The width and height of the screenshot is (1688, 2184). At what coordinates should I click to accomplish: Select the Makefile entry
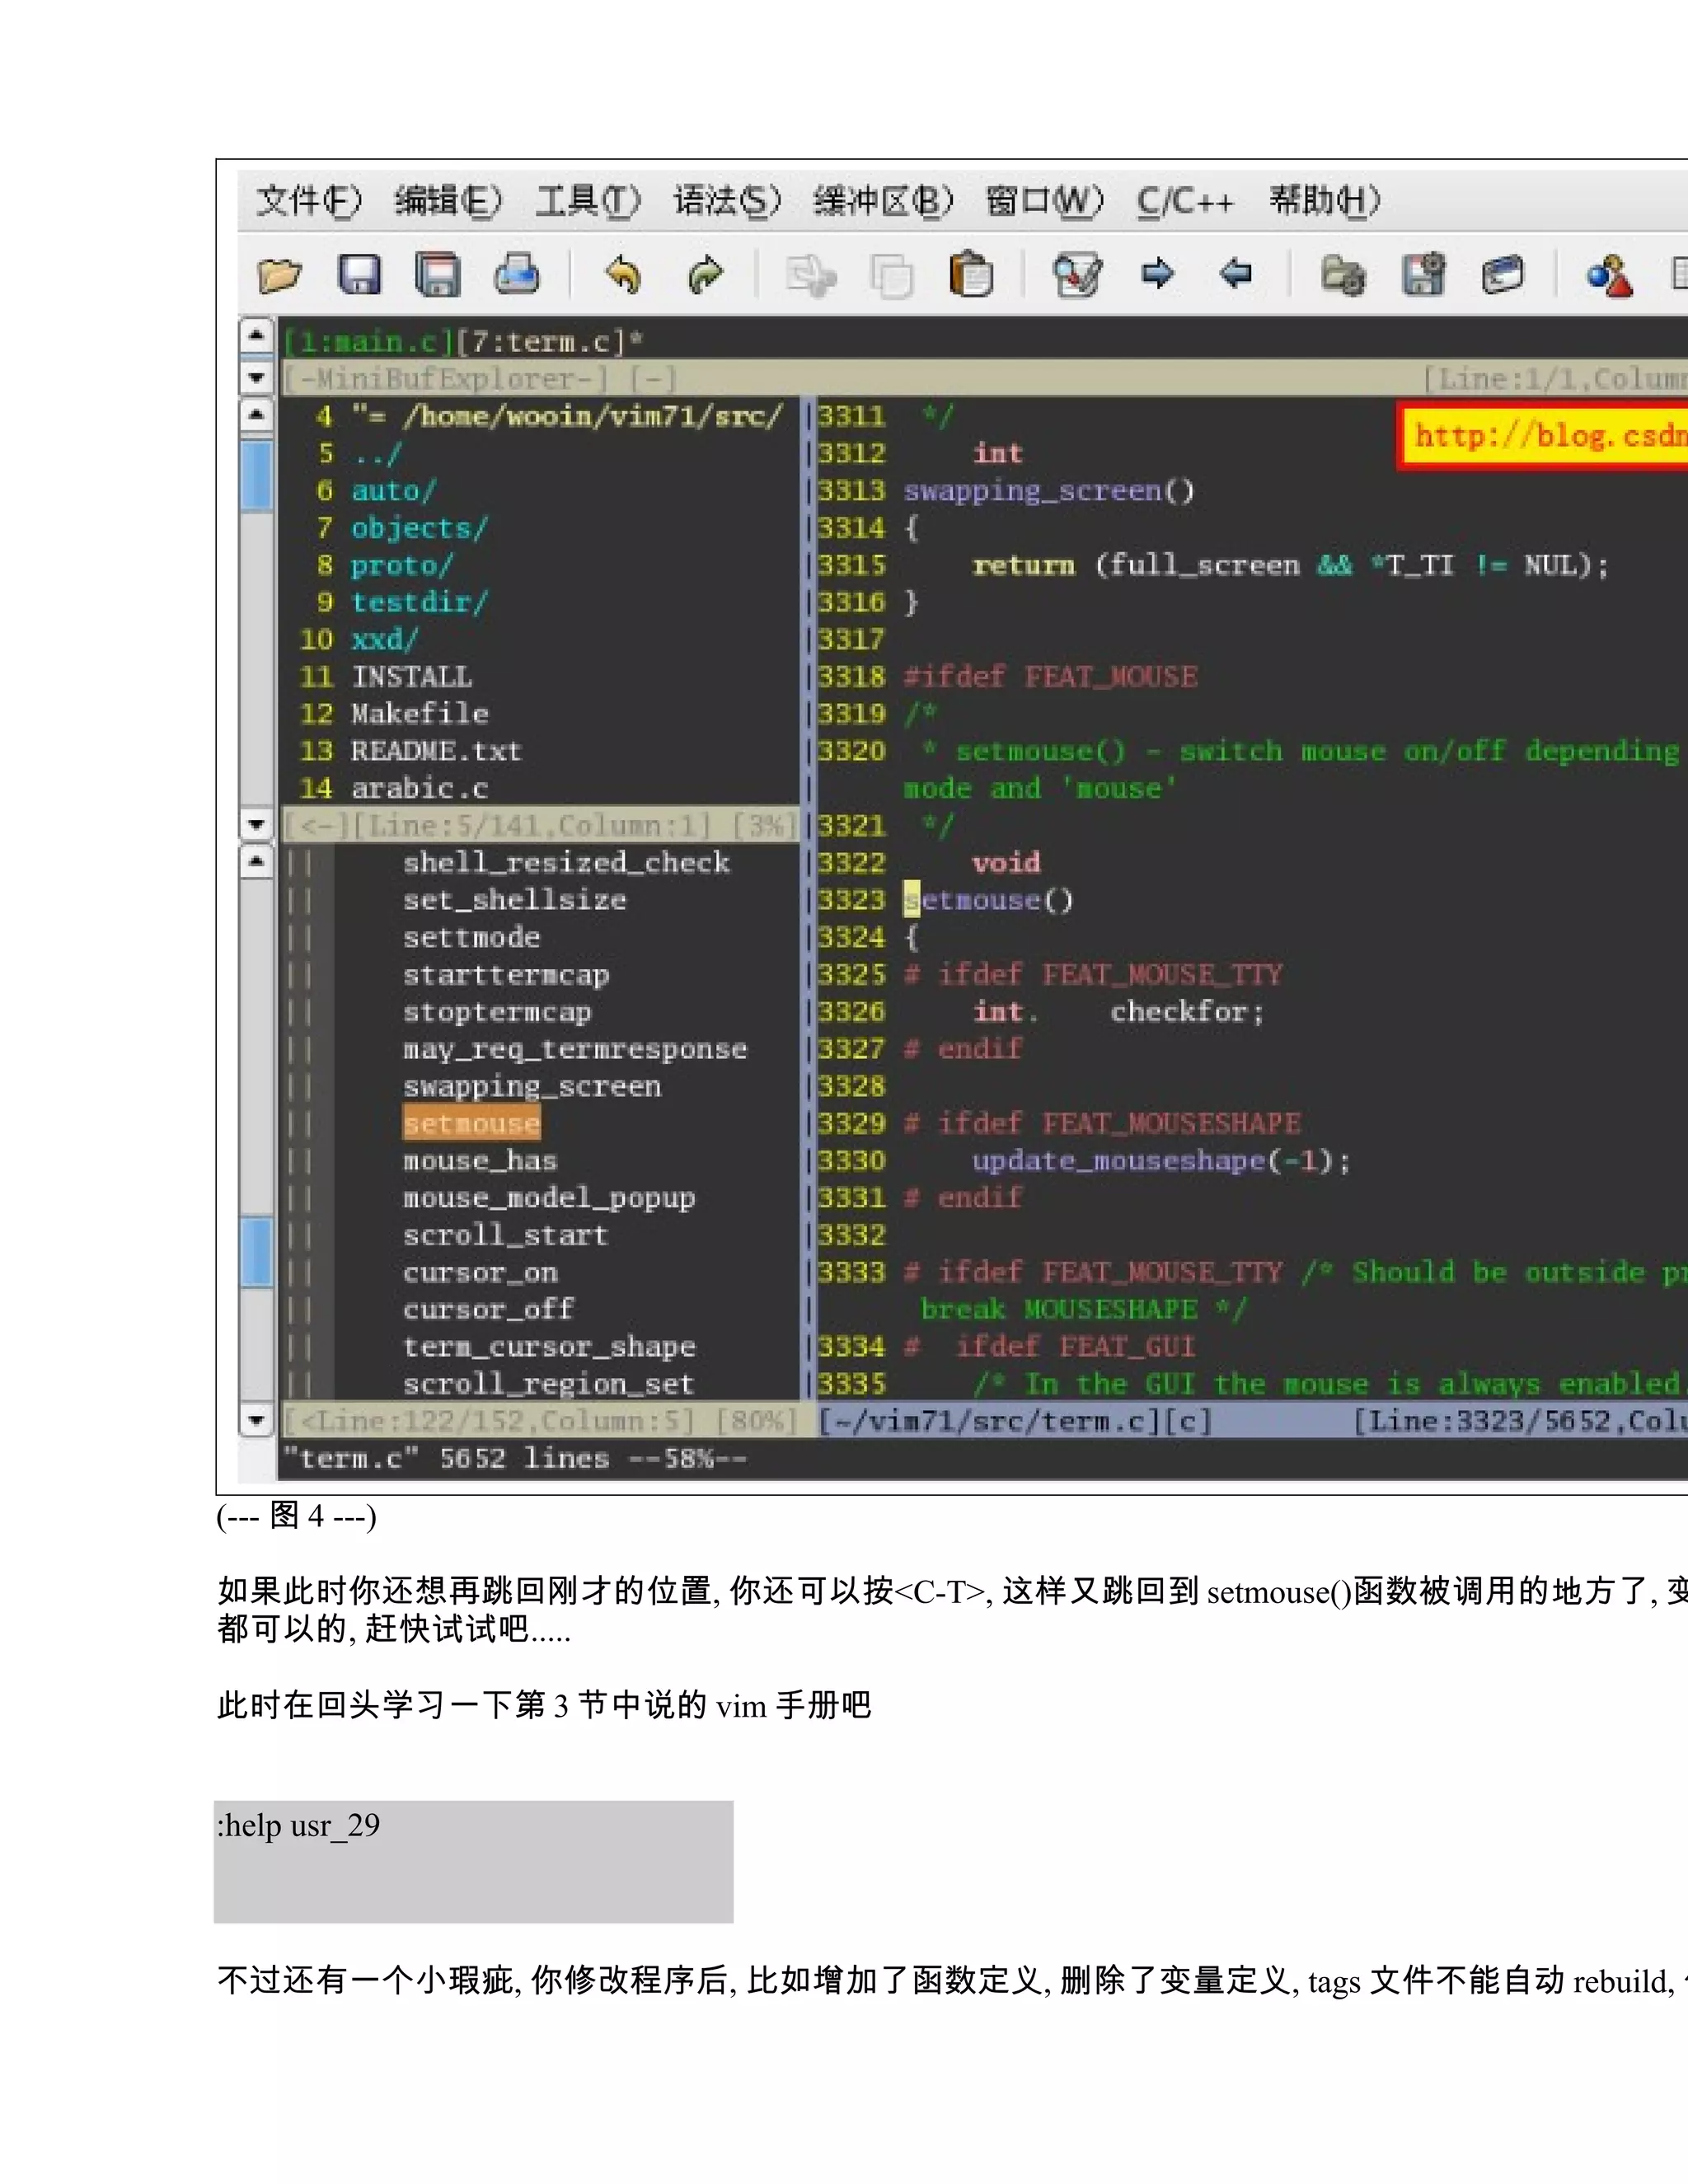420,713
